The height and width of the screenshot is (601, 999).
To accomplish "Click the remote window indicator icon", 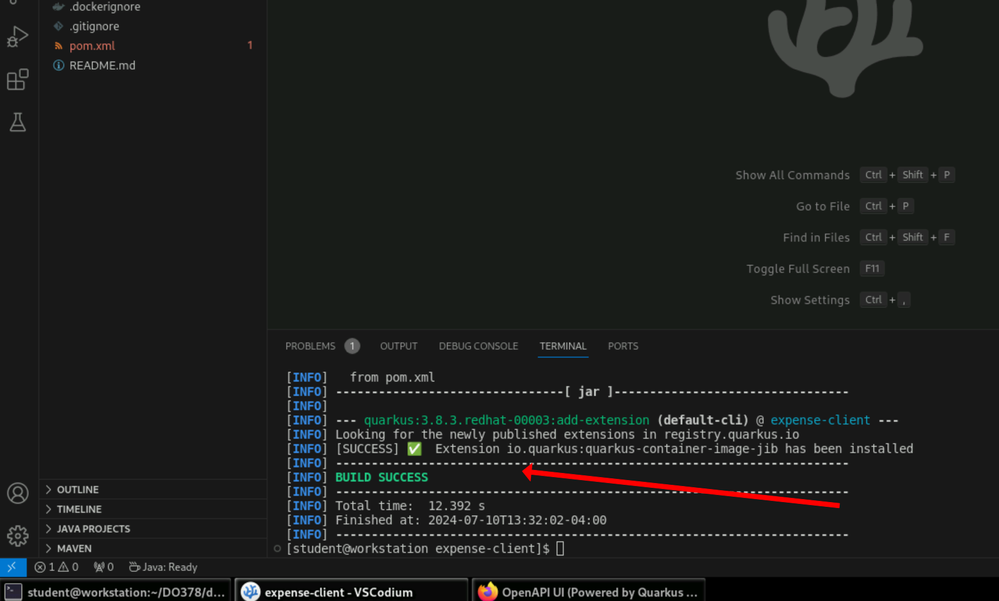I will tap(12, 567).
